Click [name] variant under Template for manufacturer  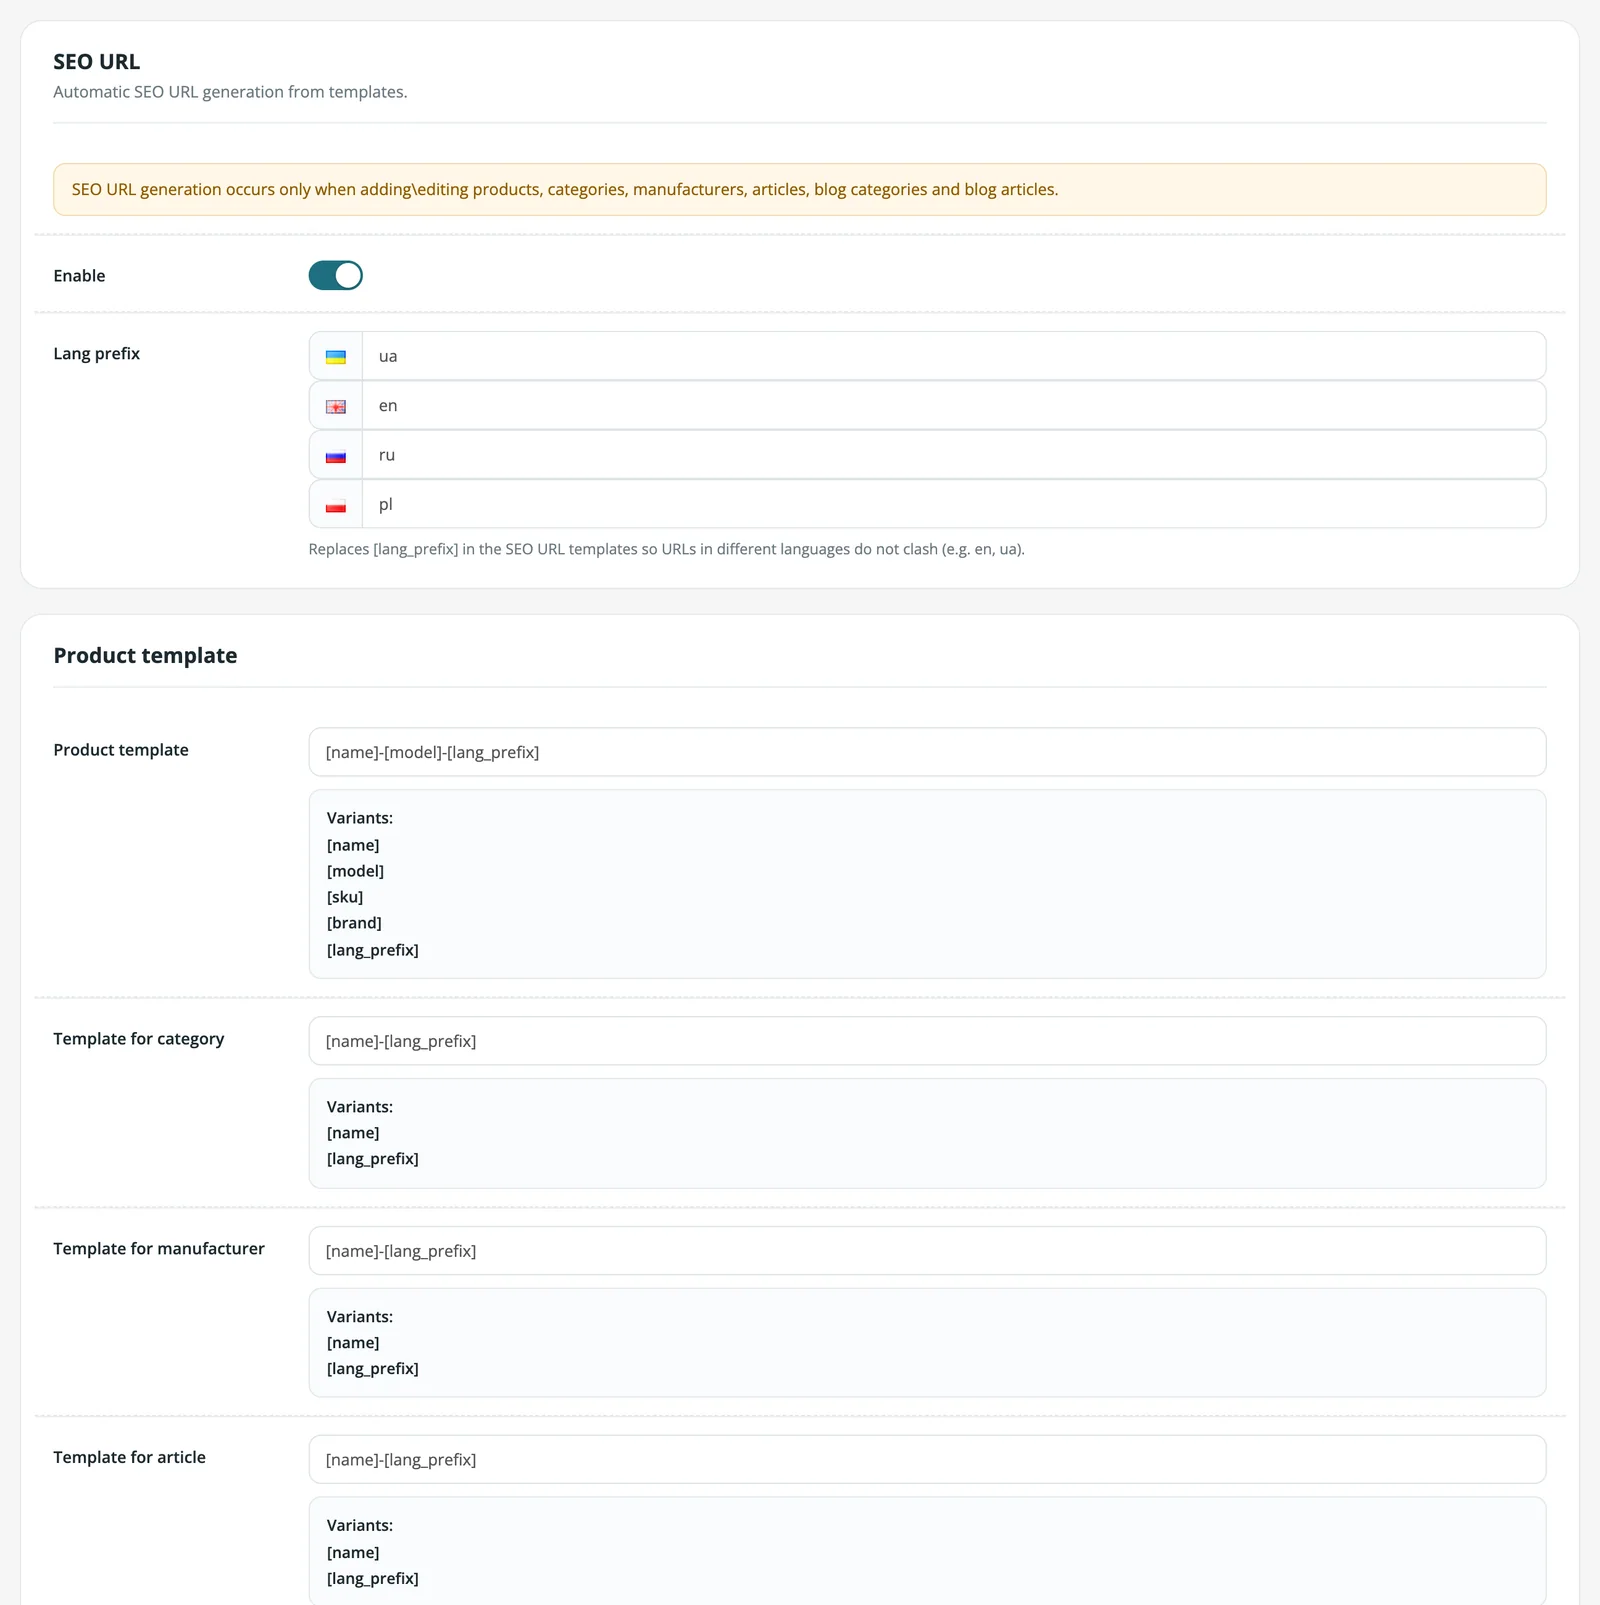[353, 1343]
